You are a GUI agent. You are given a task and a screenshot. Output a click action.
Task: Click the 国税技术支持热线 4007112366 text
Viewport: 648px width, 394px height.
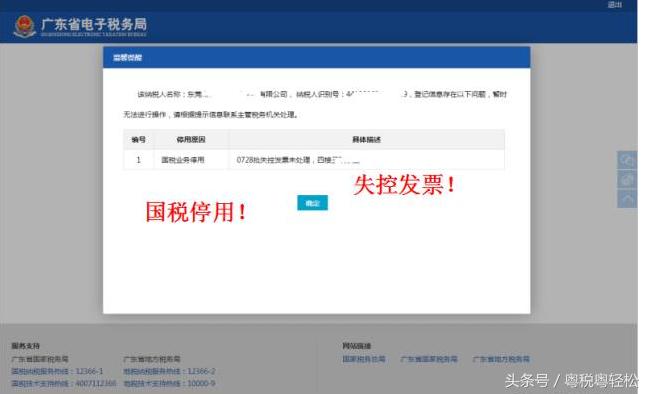coord(64,384)
